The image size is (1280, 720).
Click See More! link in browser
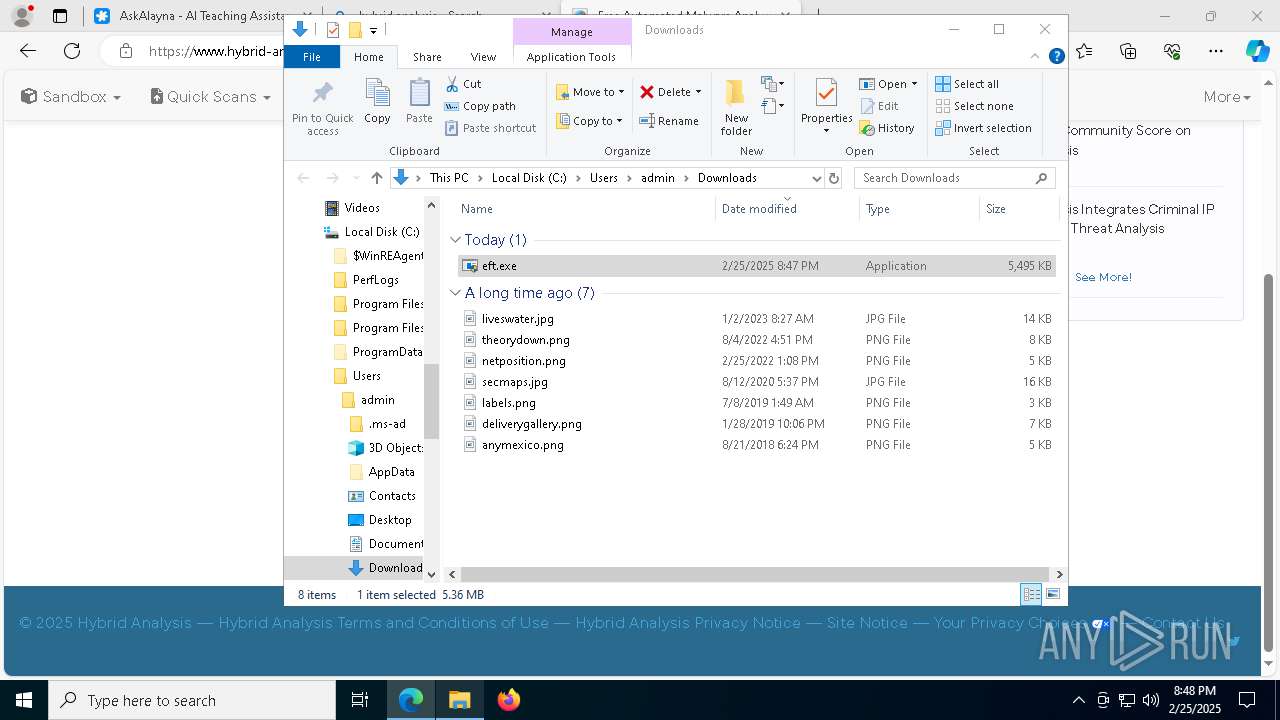[1103, 277]
